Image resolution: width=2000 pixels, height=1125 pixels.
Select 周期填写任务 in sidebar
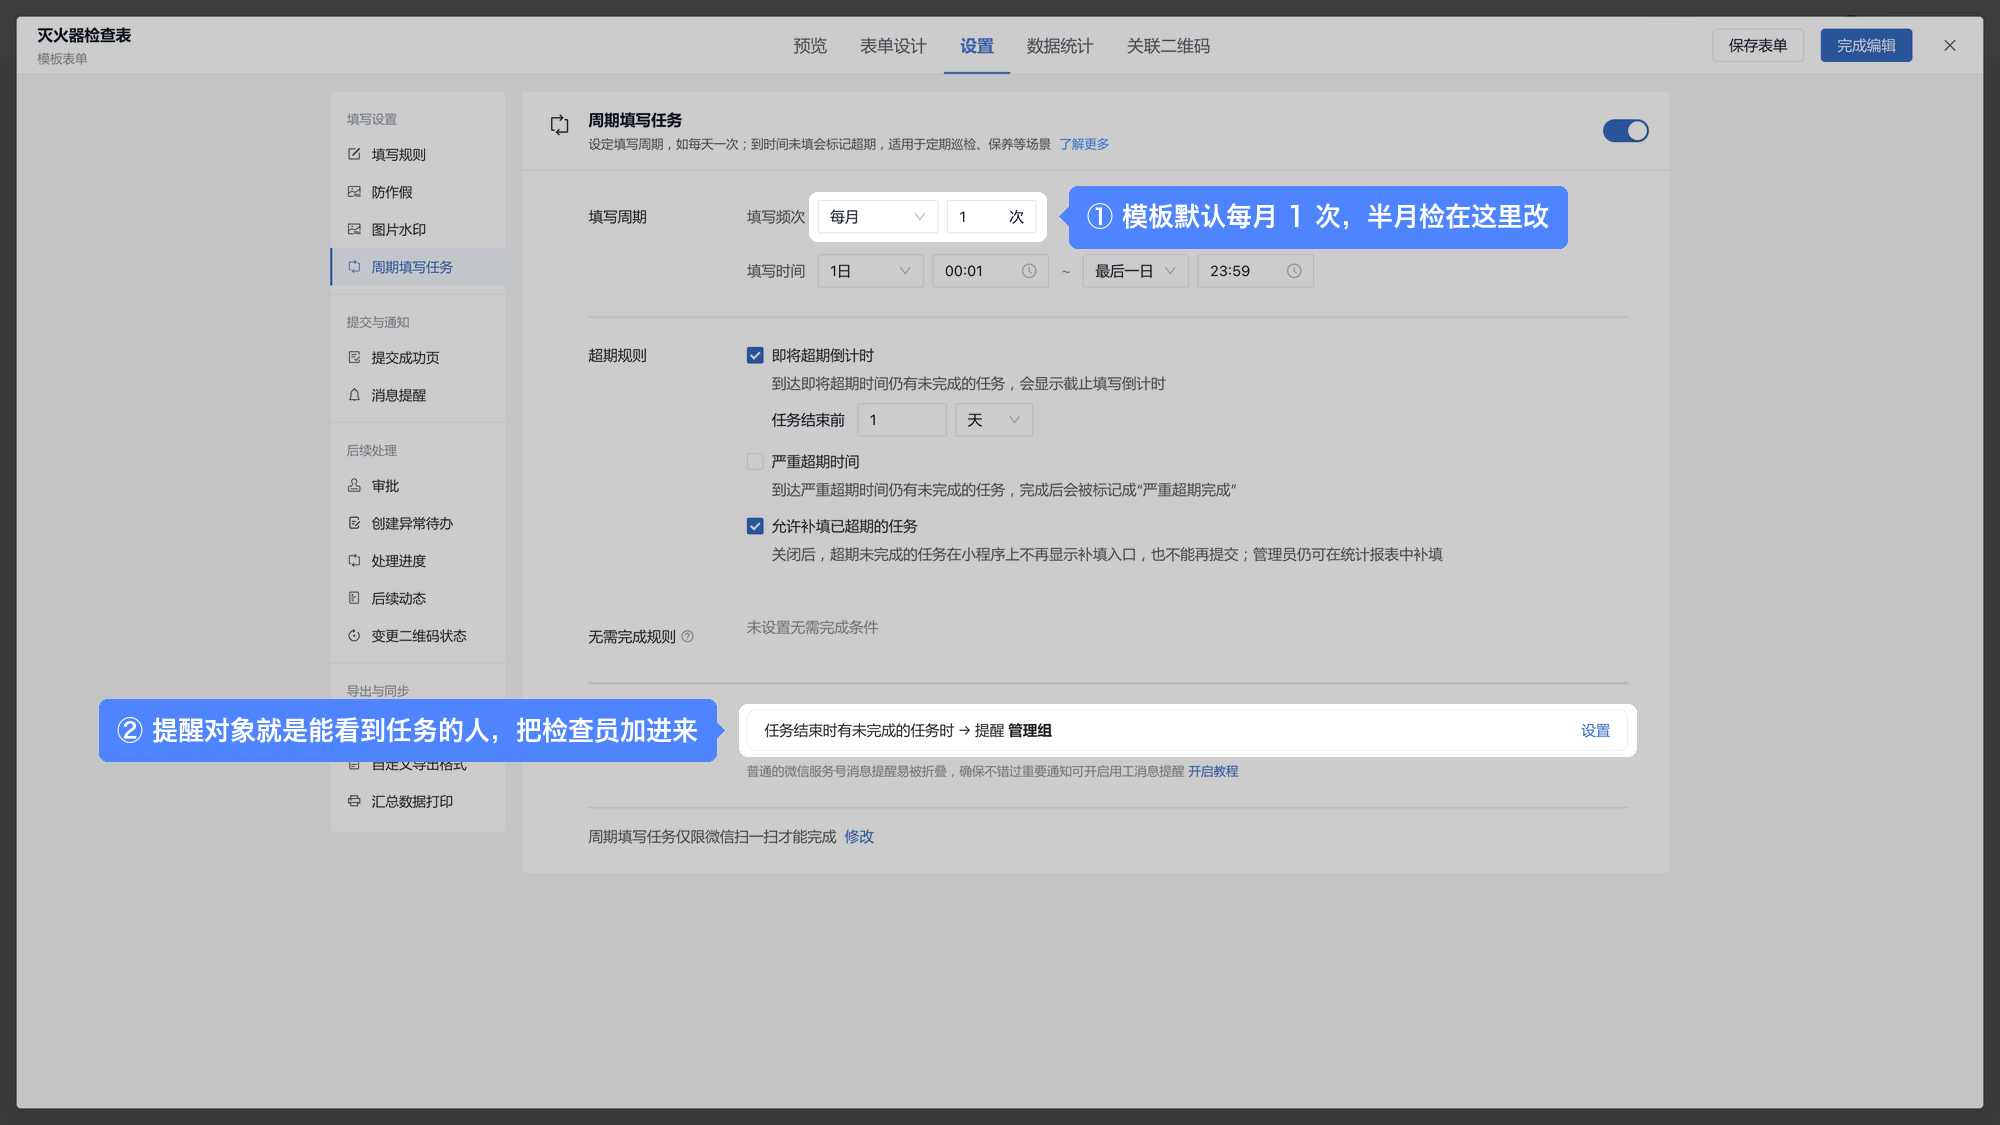coord(417,267)
